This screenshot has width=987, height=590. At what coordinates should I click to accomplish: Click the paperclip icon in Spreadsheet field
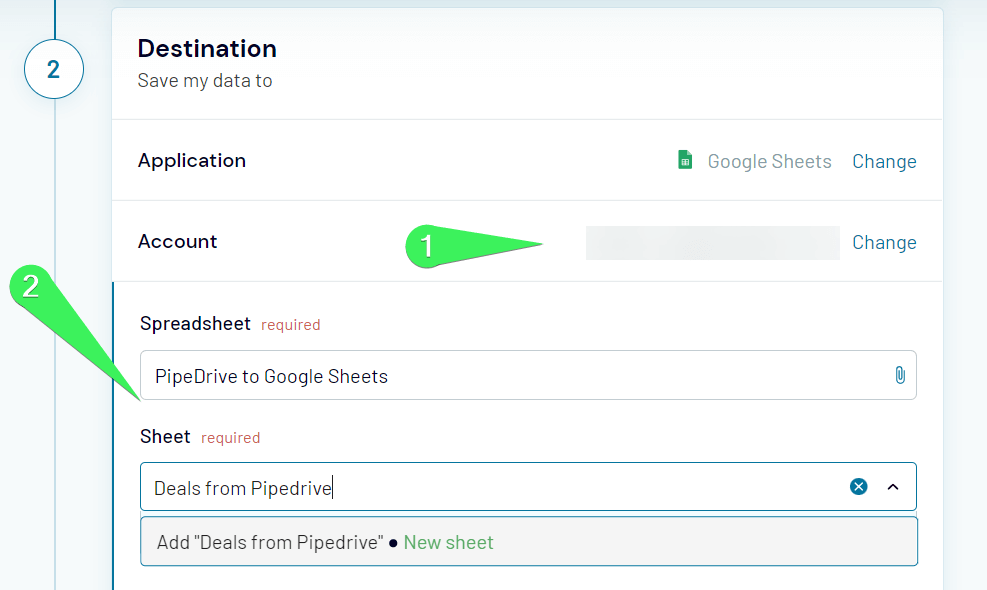pos(899,376)
